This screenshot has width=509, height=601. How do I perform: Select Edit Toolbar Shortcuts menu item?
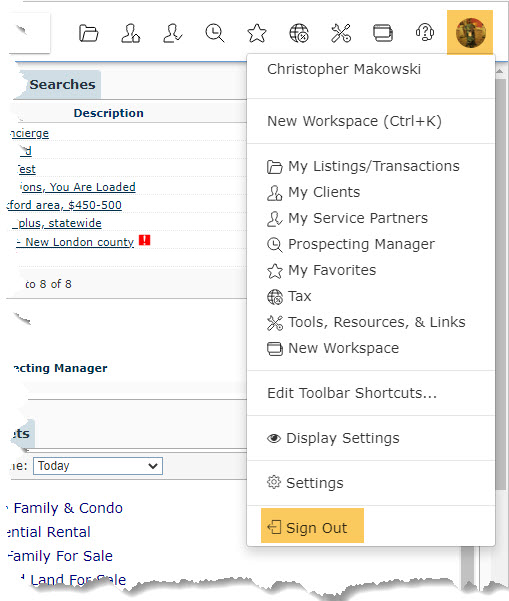pyautogui.click(x=352, y=393)
